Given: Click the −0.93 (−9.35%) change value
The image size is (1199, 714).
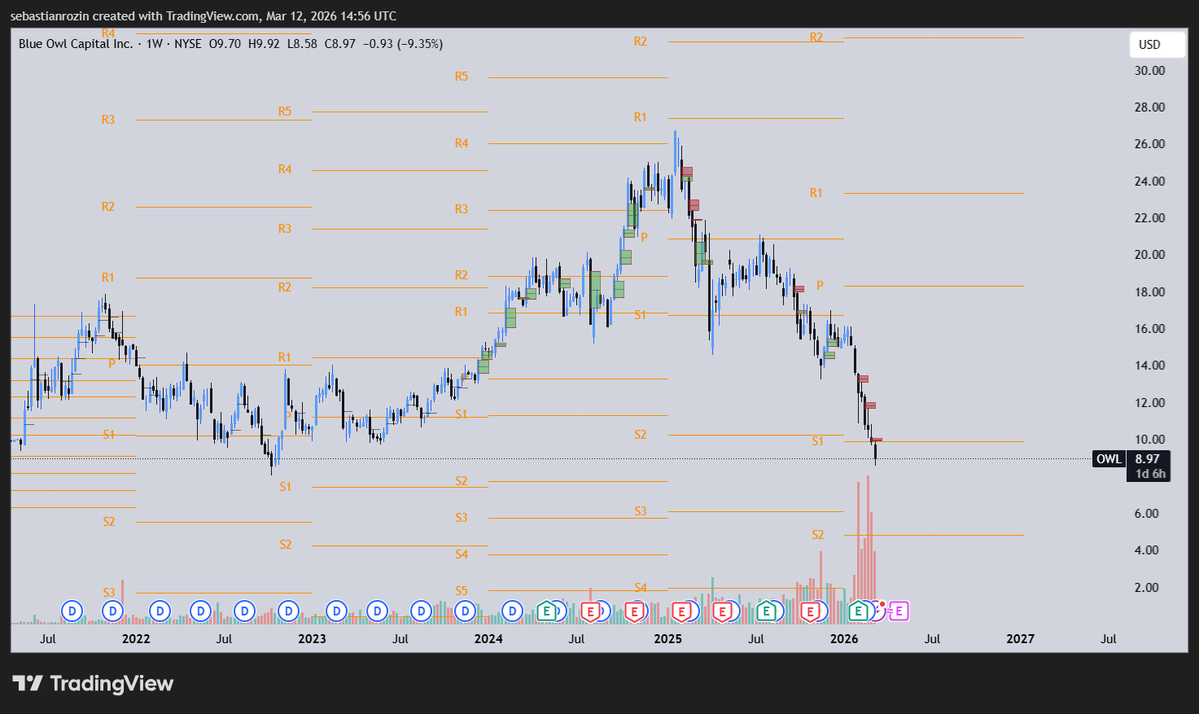Looking at the screenshot, I should [402, 44].
